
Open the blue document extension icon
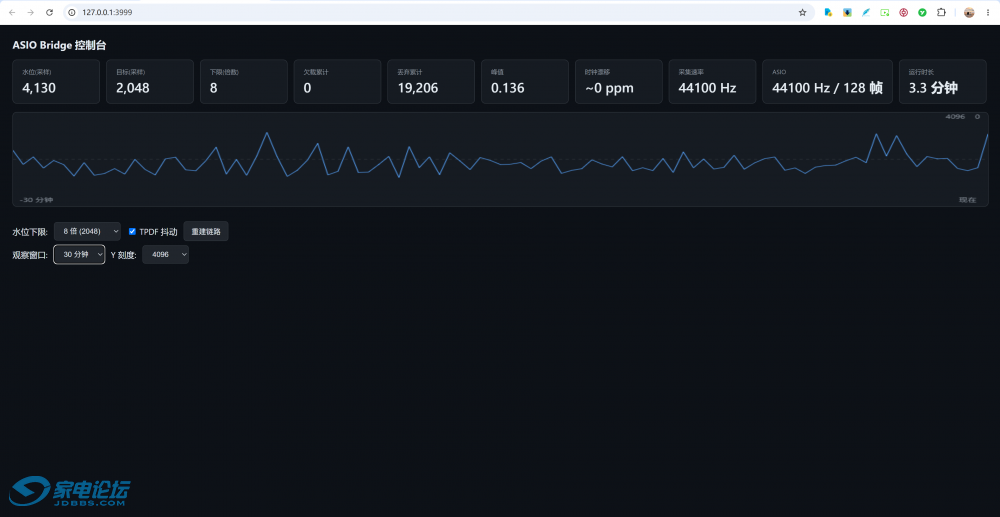tap(828, 12)
